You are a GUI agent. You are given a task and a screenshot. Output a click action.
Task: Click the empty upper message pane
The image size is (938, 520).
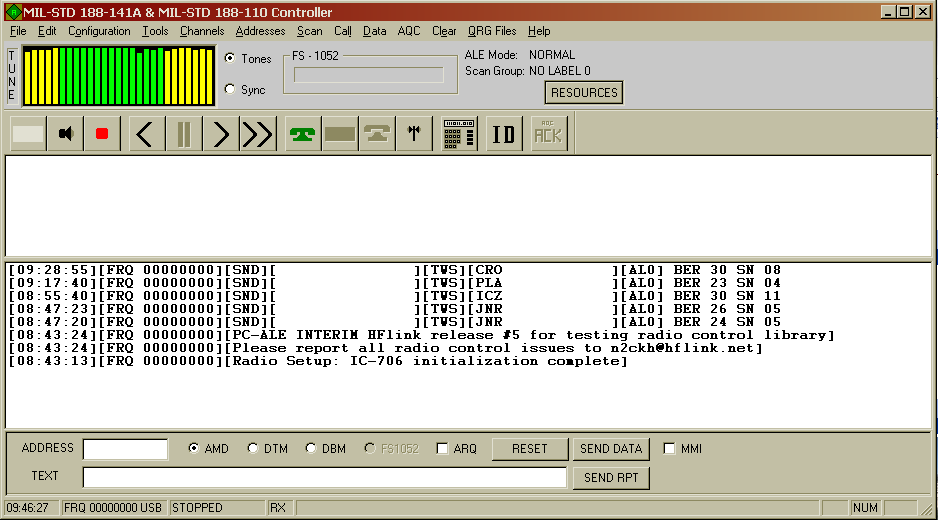pos(468,206)
